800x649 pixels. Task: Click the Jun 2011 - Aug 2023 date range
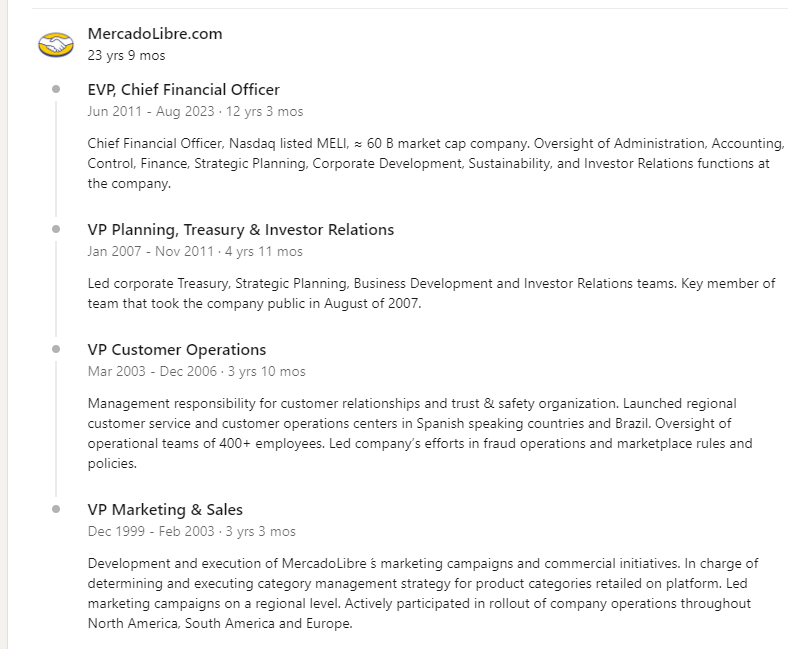pyautogui.click(x=195, y=112)
